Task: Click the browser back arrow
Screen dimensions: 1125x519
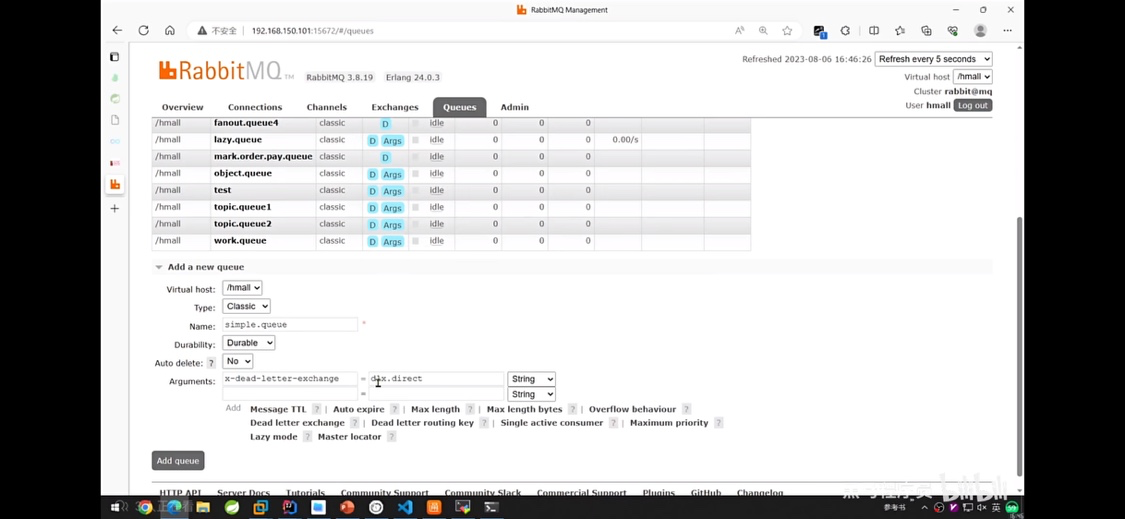Action: (117, 31)
